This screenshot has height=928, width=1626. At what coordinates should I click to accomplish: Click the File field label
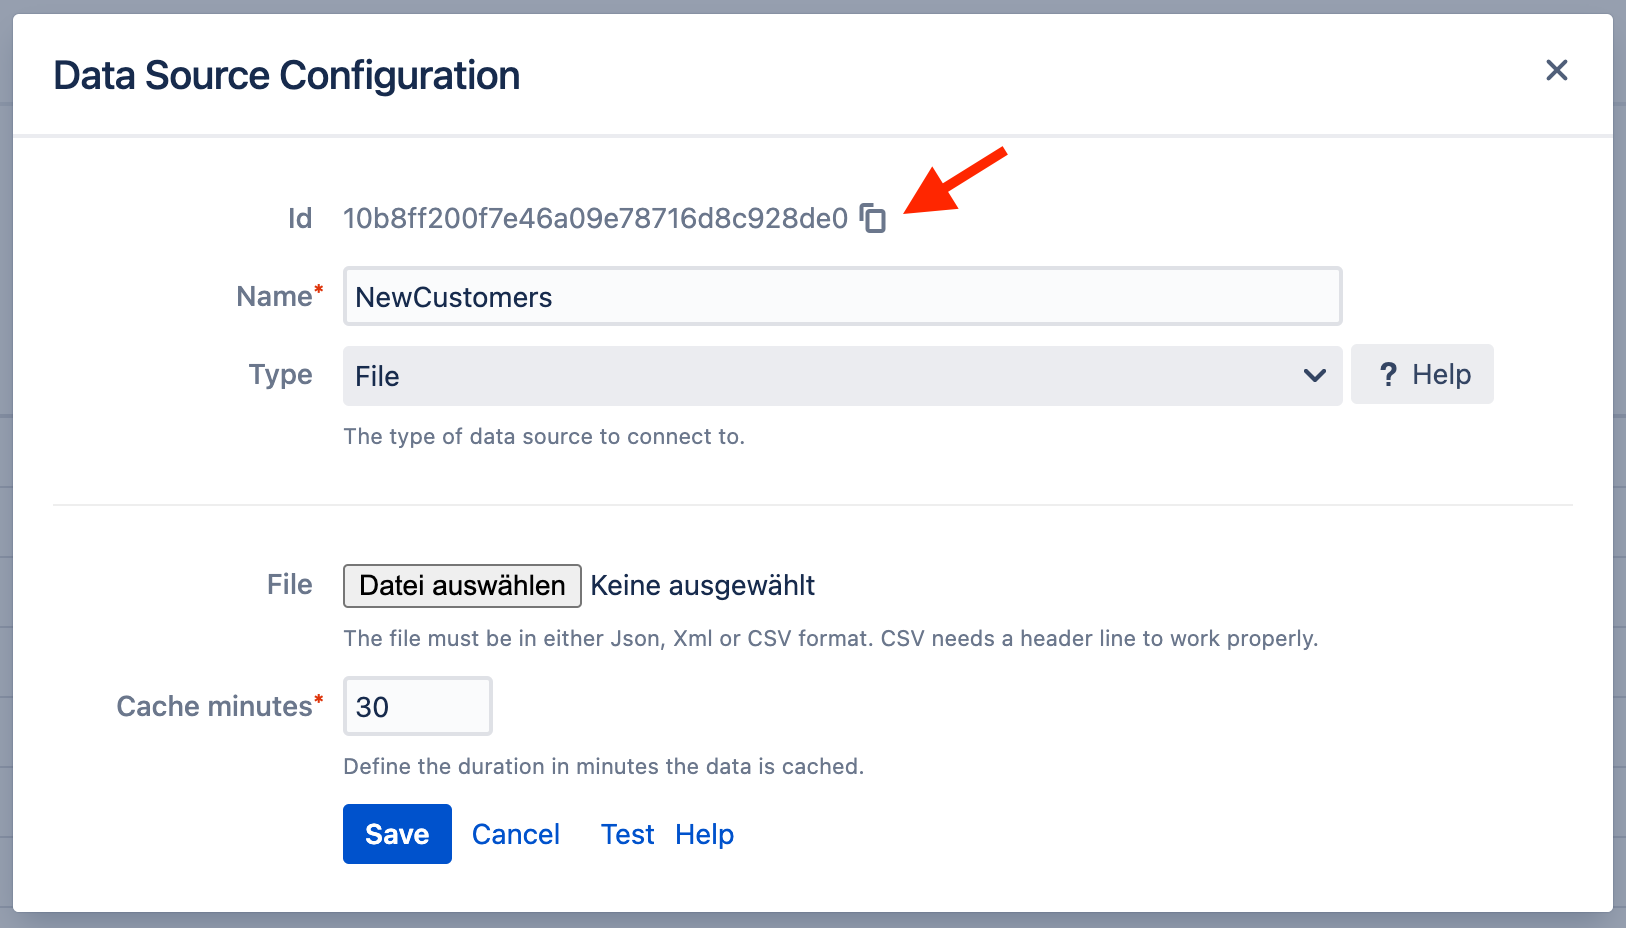[289, 585]
